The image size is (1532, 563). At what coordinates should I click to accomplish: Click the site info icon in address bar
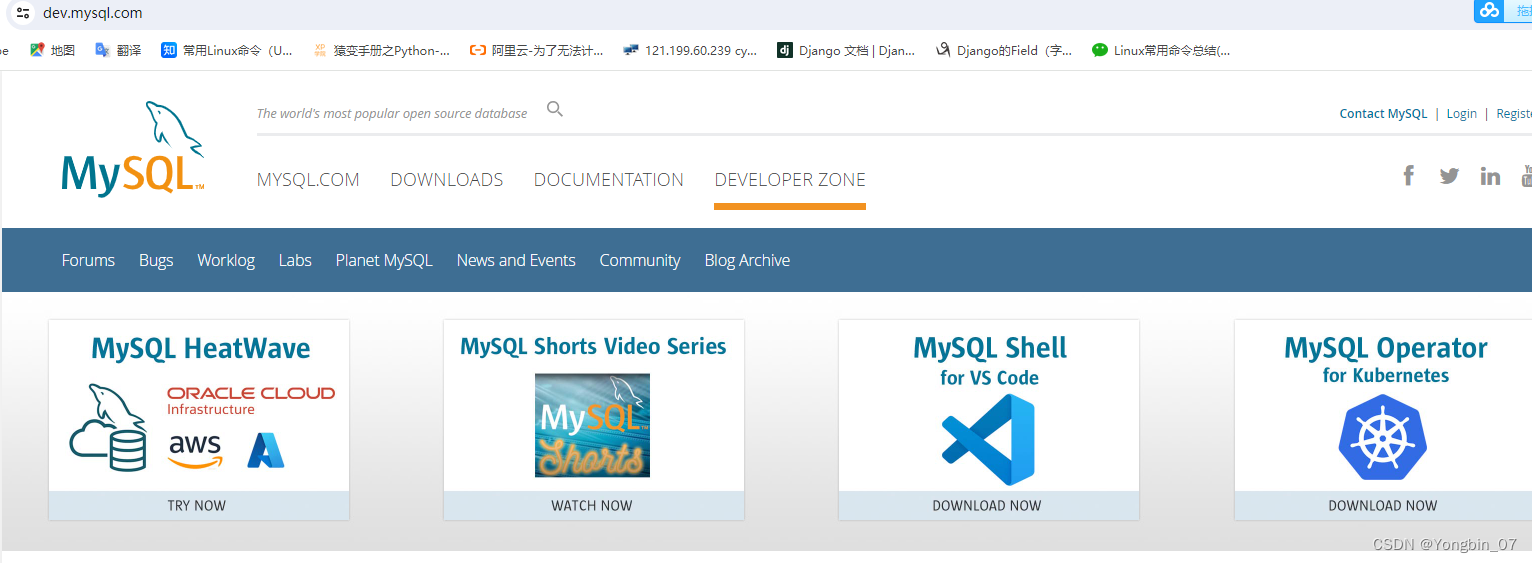pos(23,13)
